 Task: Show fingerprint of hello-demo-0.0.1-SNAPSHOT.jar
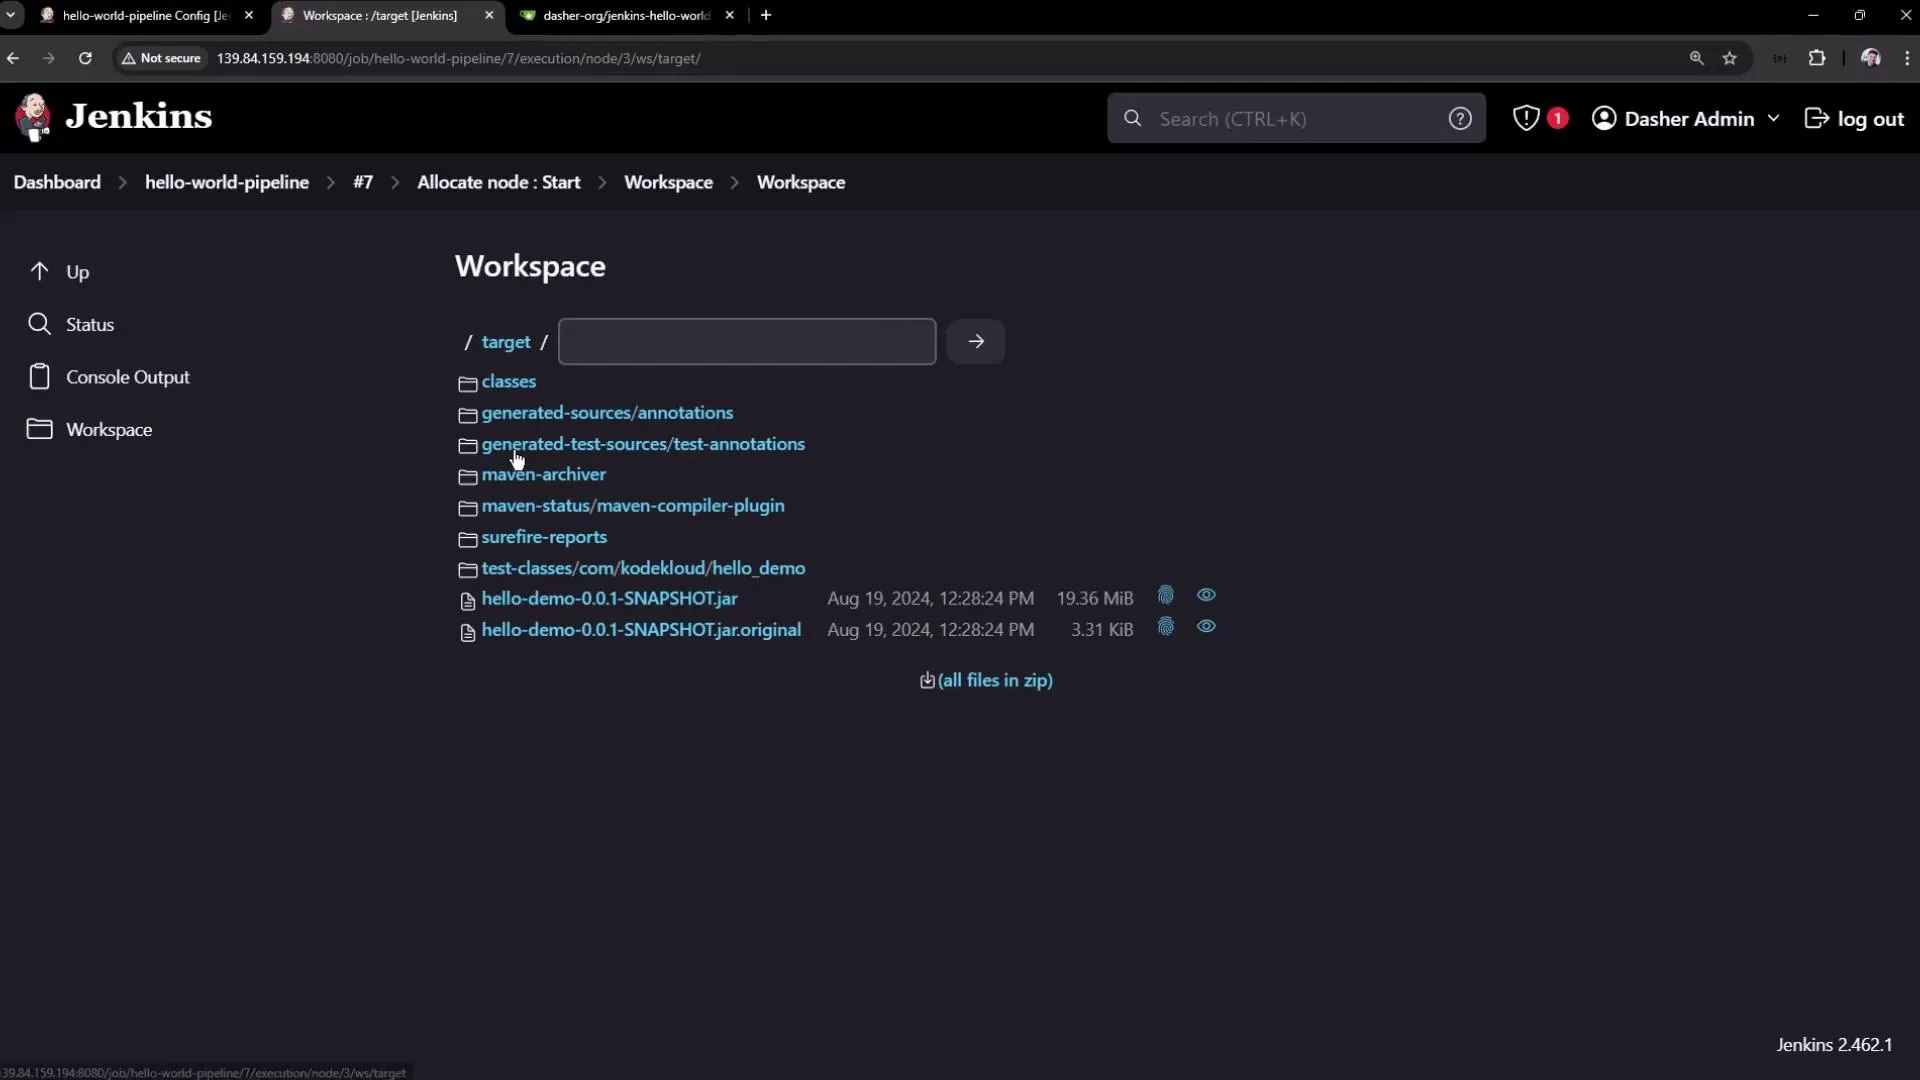1166,595
